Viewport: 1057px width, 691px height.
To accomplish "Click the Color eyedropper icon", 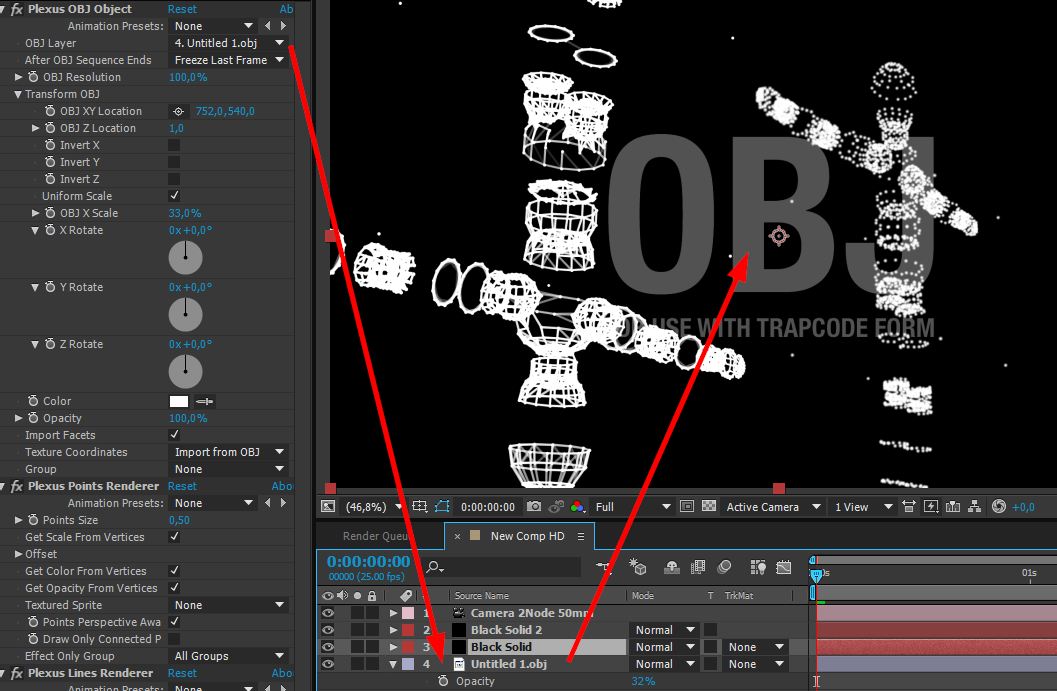I will (x=204, y=401).
